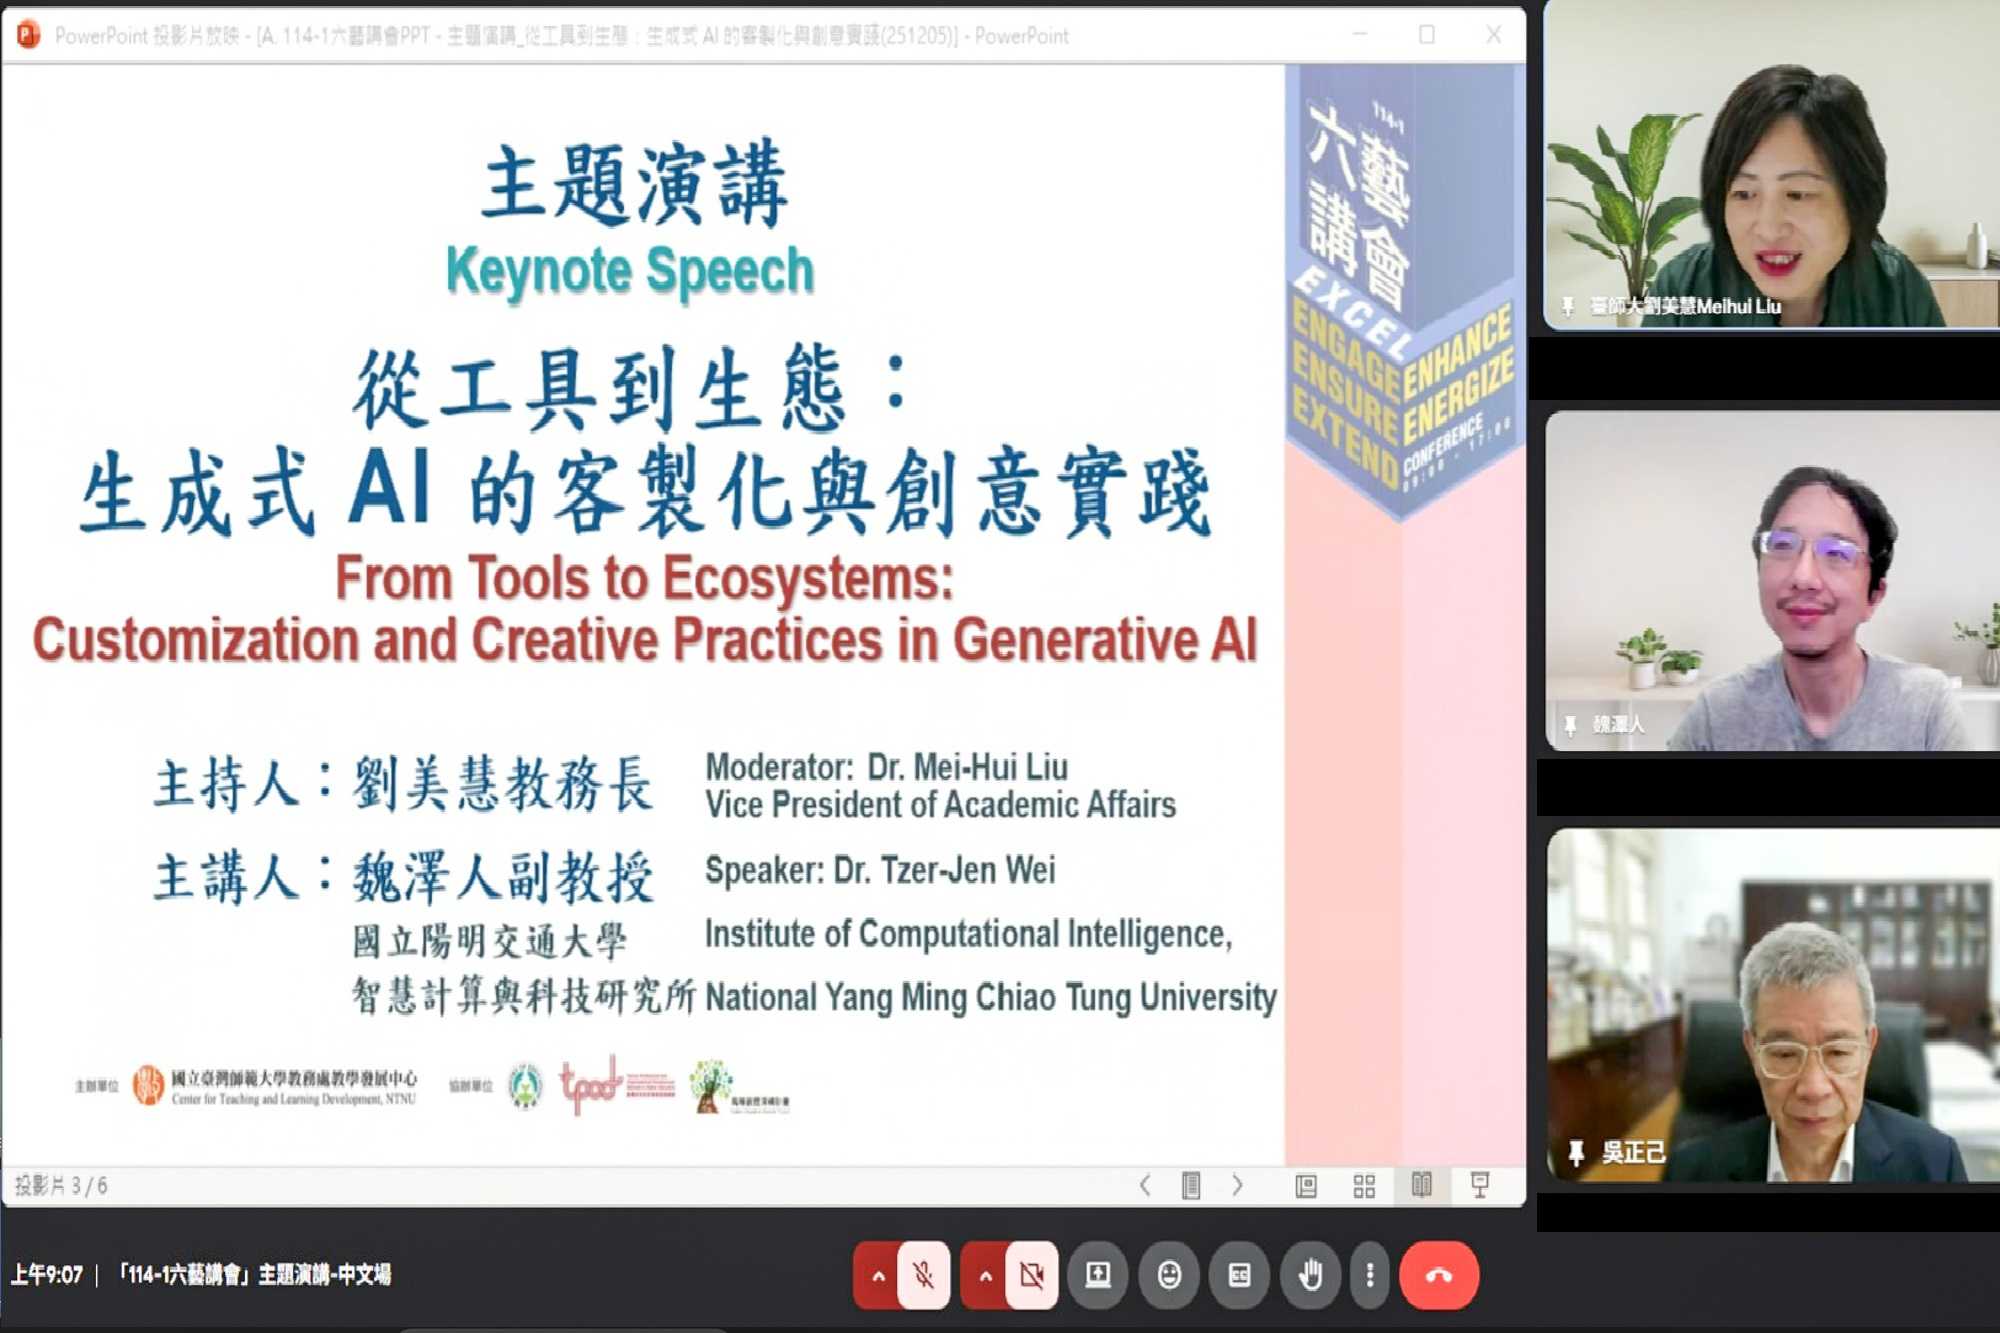Leave the call with red hang-up button
Viewport: 2000px width, 1333px height.
[1438, 1275]
